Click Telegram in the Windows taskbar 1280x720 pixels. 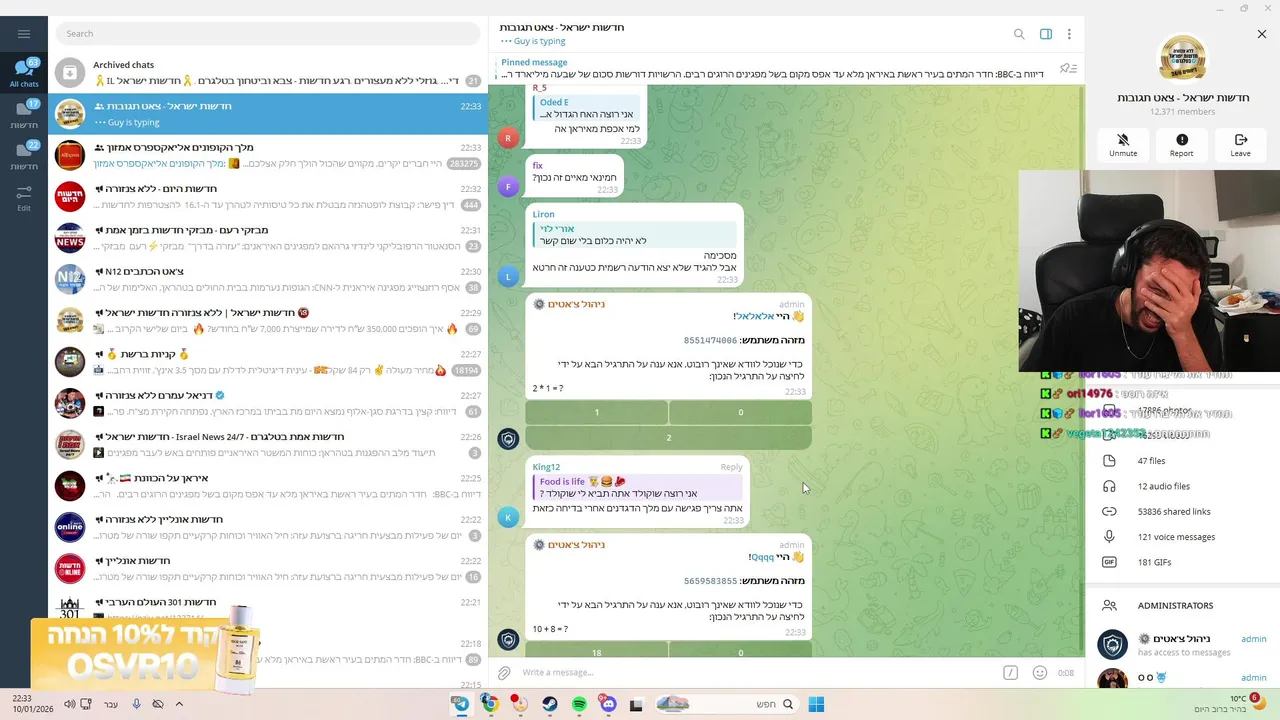pos(461,704)
